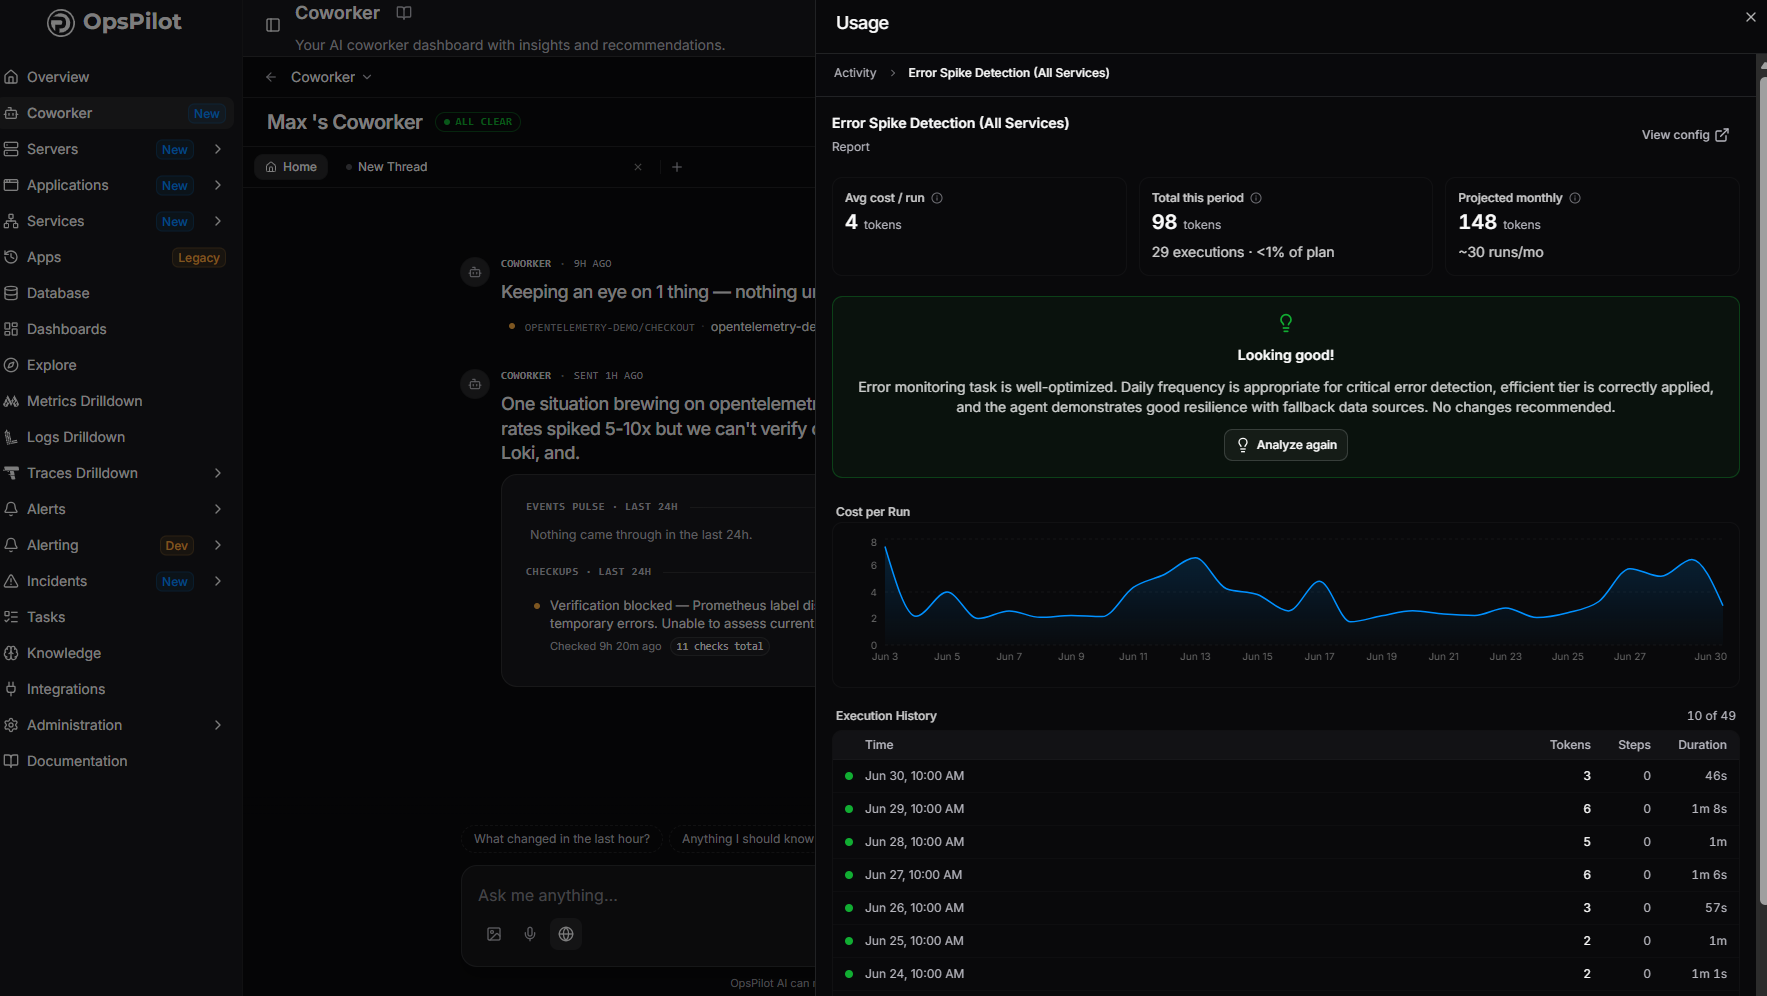Click the first coworker message avatar icon
Viewport: 1767px width, 996px height.
pyautogui.click(x=475, y=272)
